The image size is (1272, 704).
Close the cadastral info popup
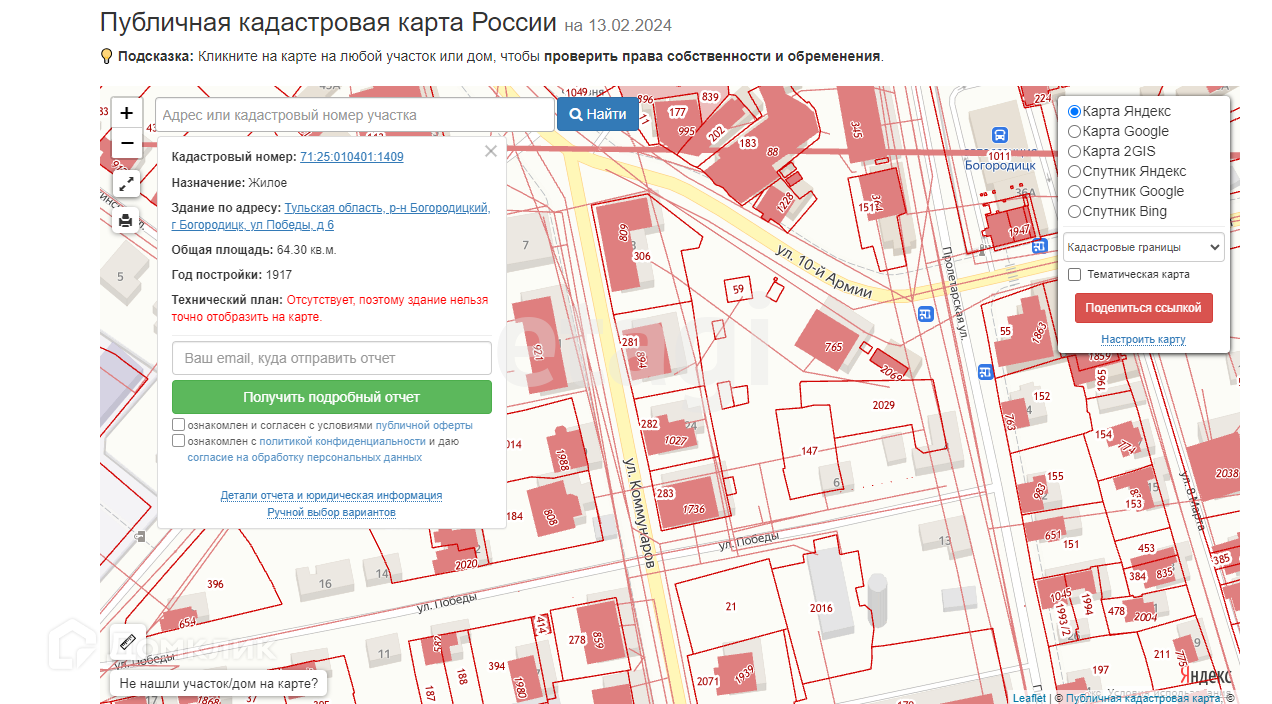pos(490,151)
